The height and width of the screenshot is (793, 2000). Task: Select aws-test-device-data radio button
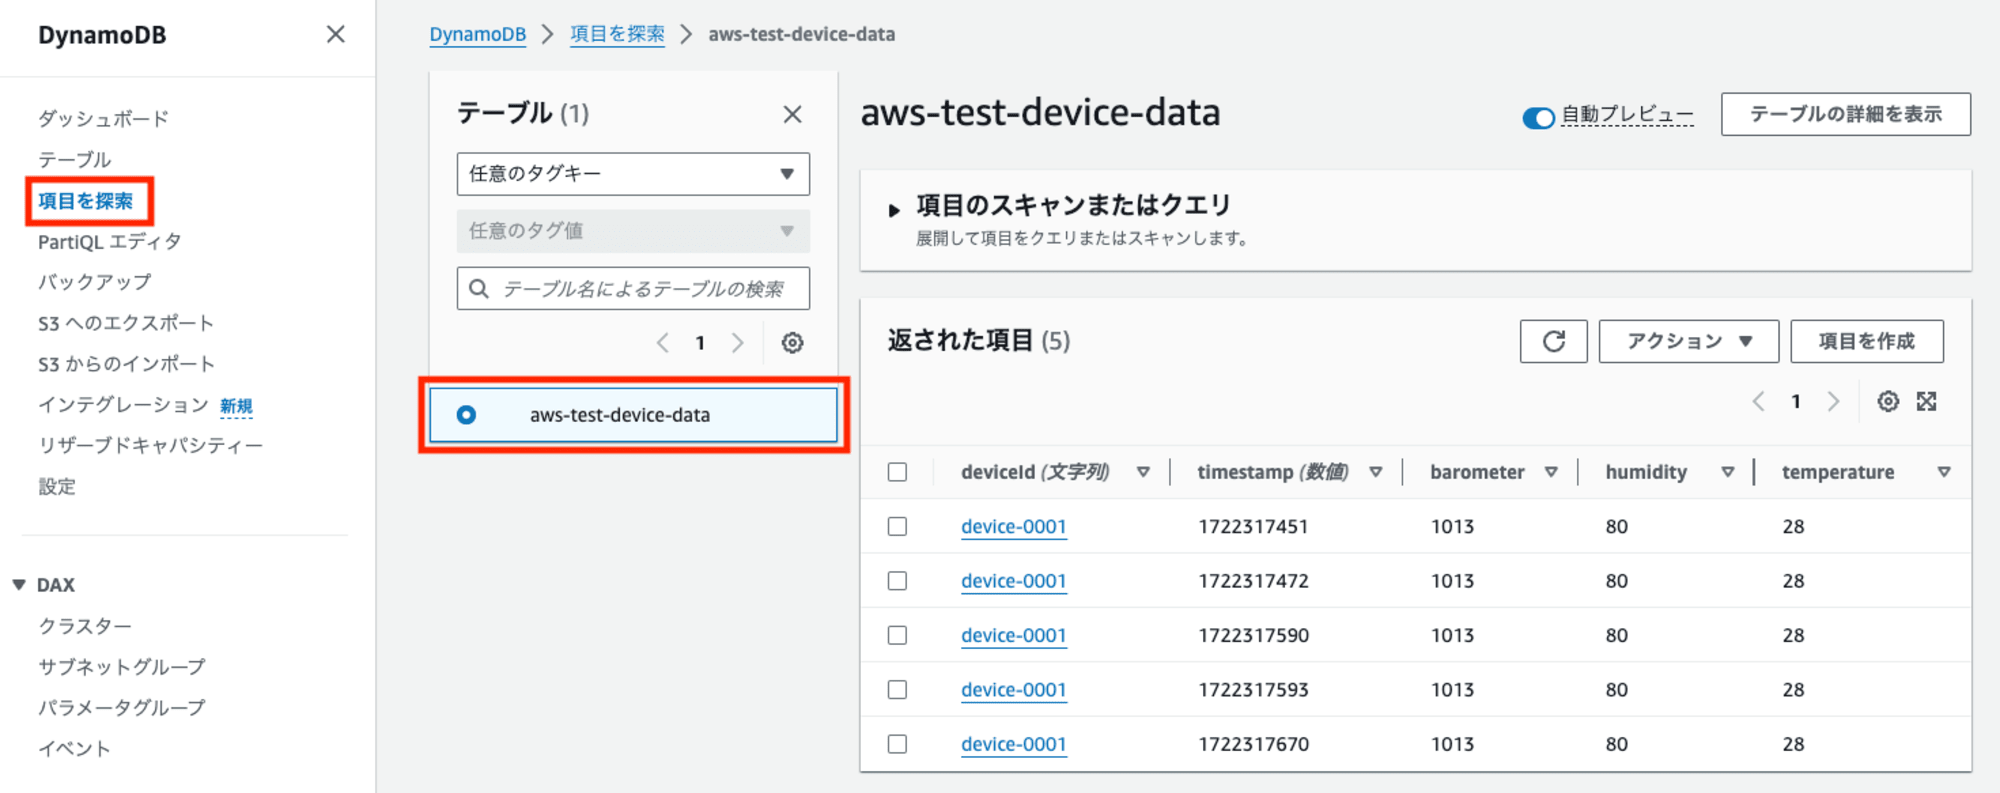466,415
